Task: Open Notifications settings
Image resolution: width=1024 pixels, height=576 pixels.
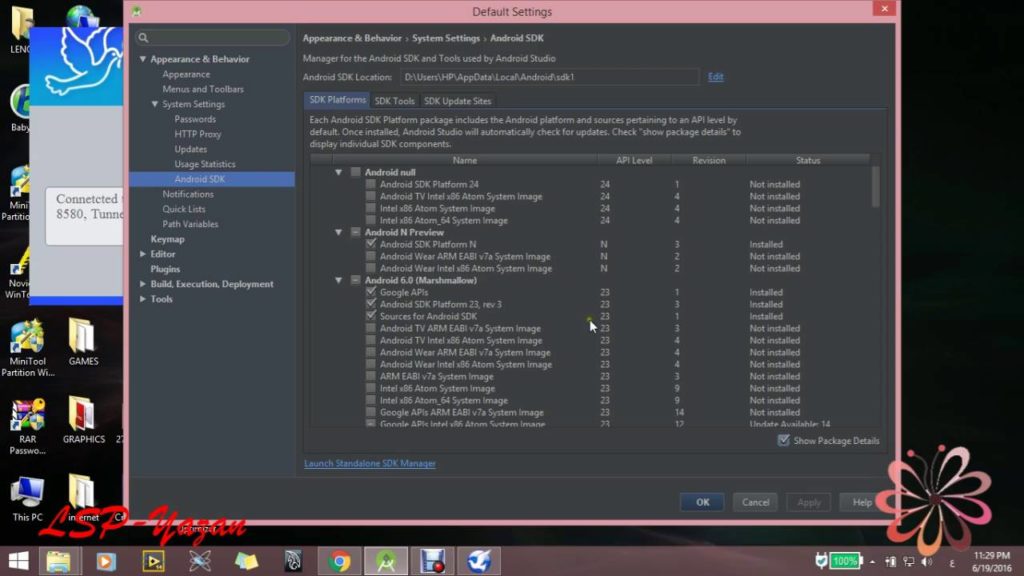Action: click(x=188, y=194)
